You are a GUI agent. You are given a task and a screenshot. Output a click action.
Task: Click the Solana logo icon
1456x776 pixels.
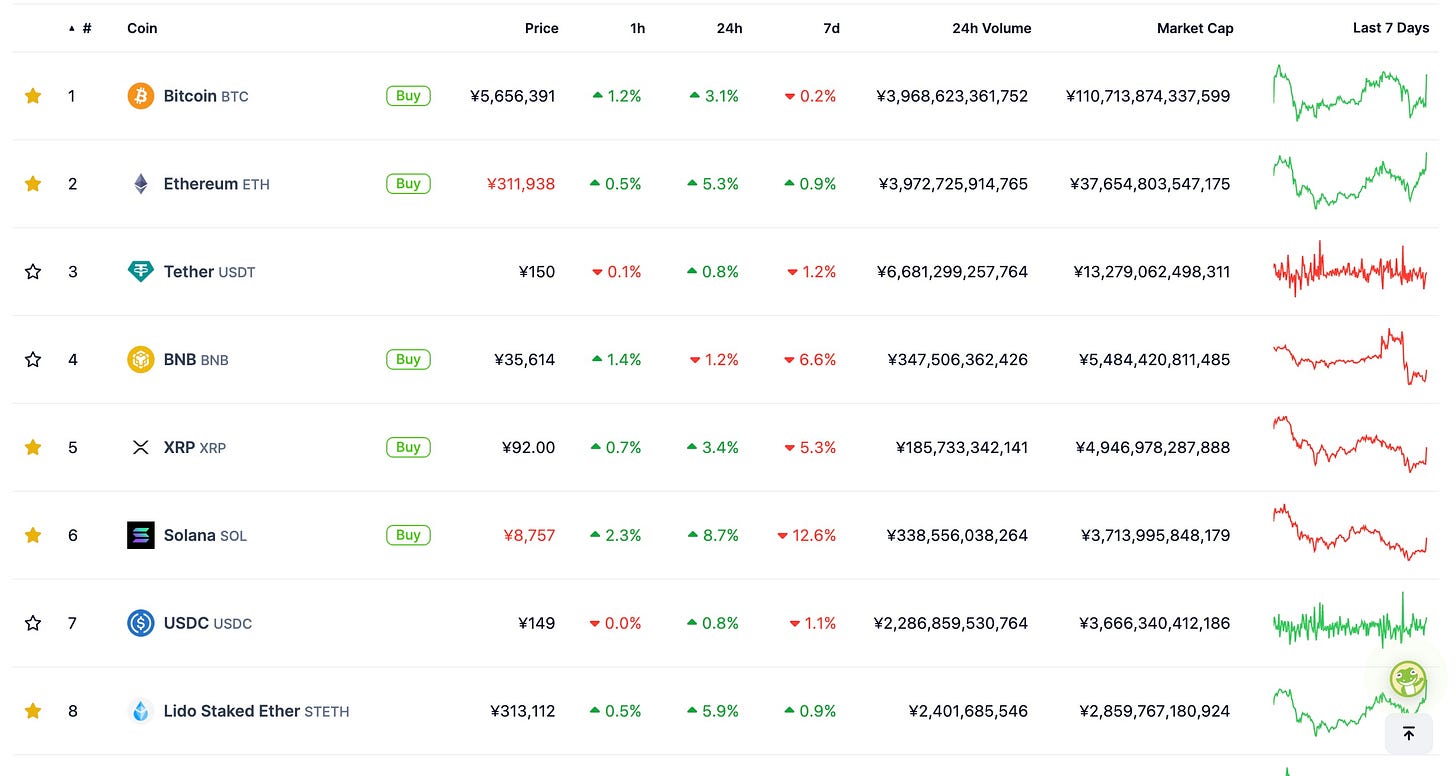coord(141,535)
